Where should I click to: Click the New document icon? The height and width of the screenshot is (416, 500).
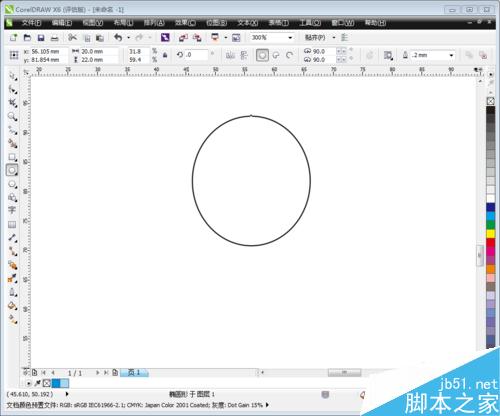[13, 37]
